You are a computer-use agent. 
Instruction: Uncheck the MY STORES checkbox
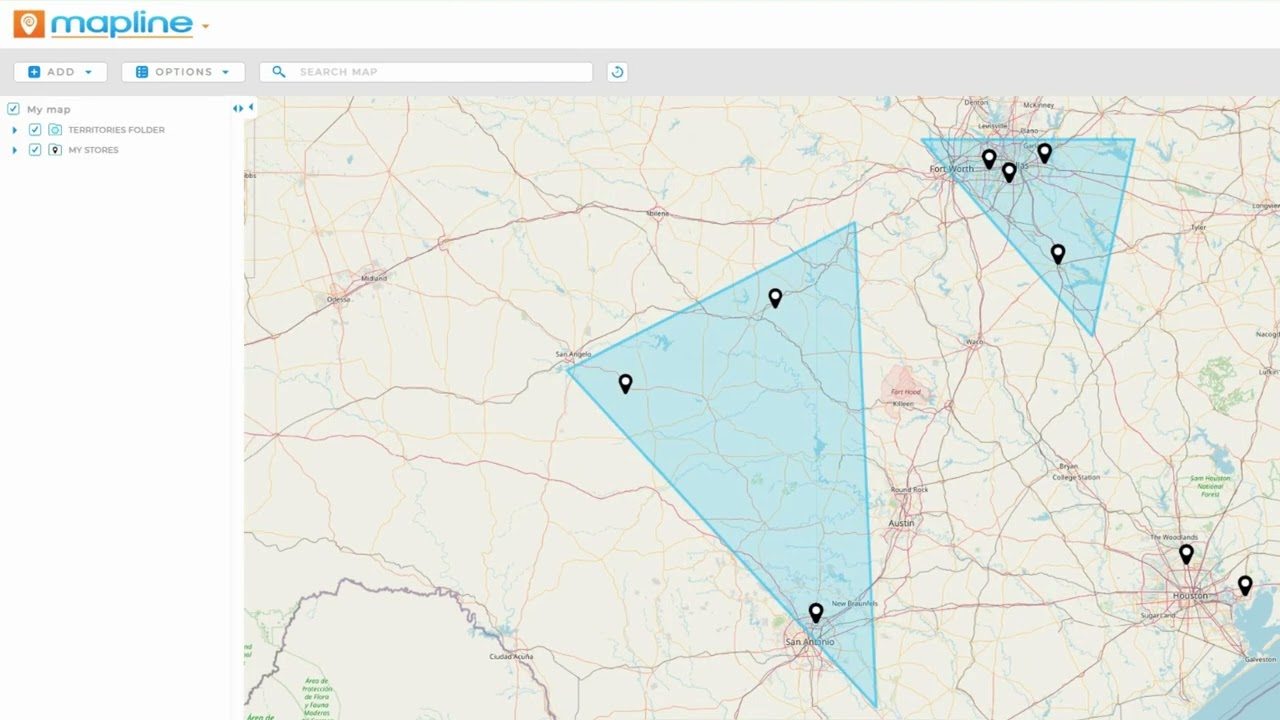(x=35, y=150)
